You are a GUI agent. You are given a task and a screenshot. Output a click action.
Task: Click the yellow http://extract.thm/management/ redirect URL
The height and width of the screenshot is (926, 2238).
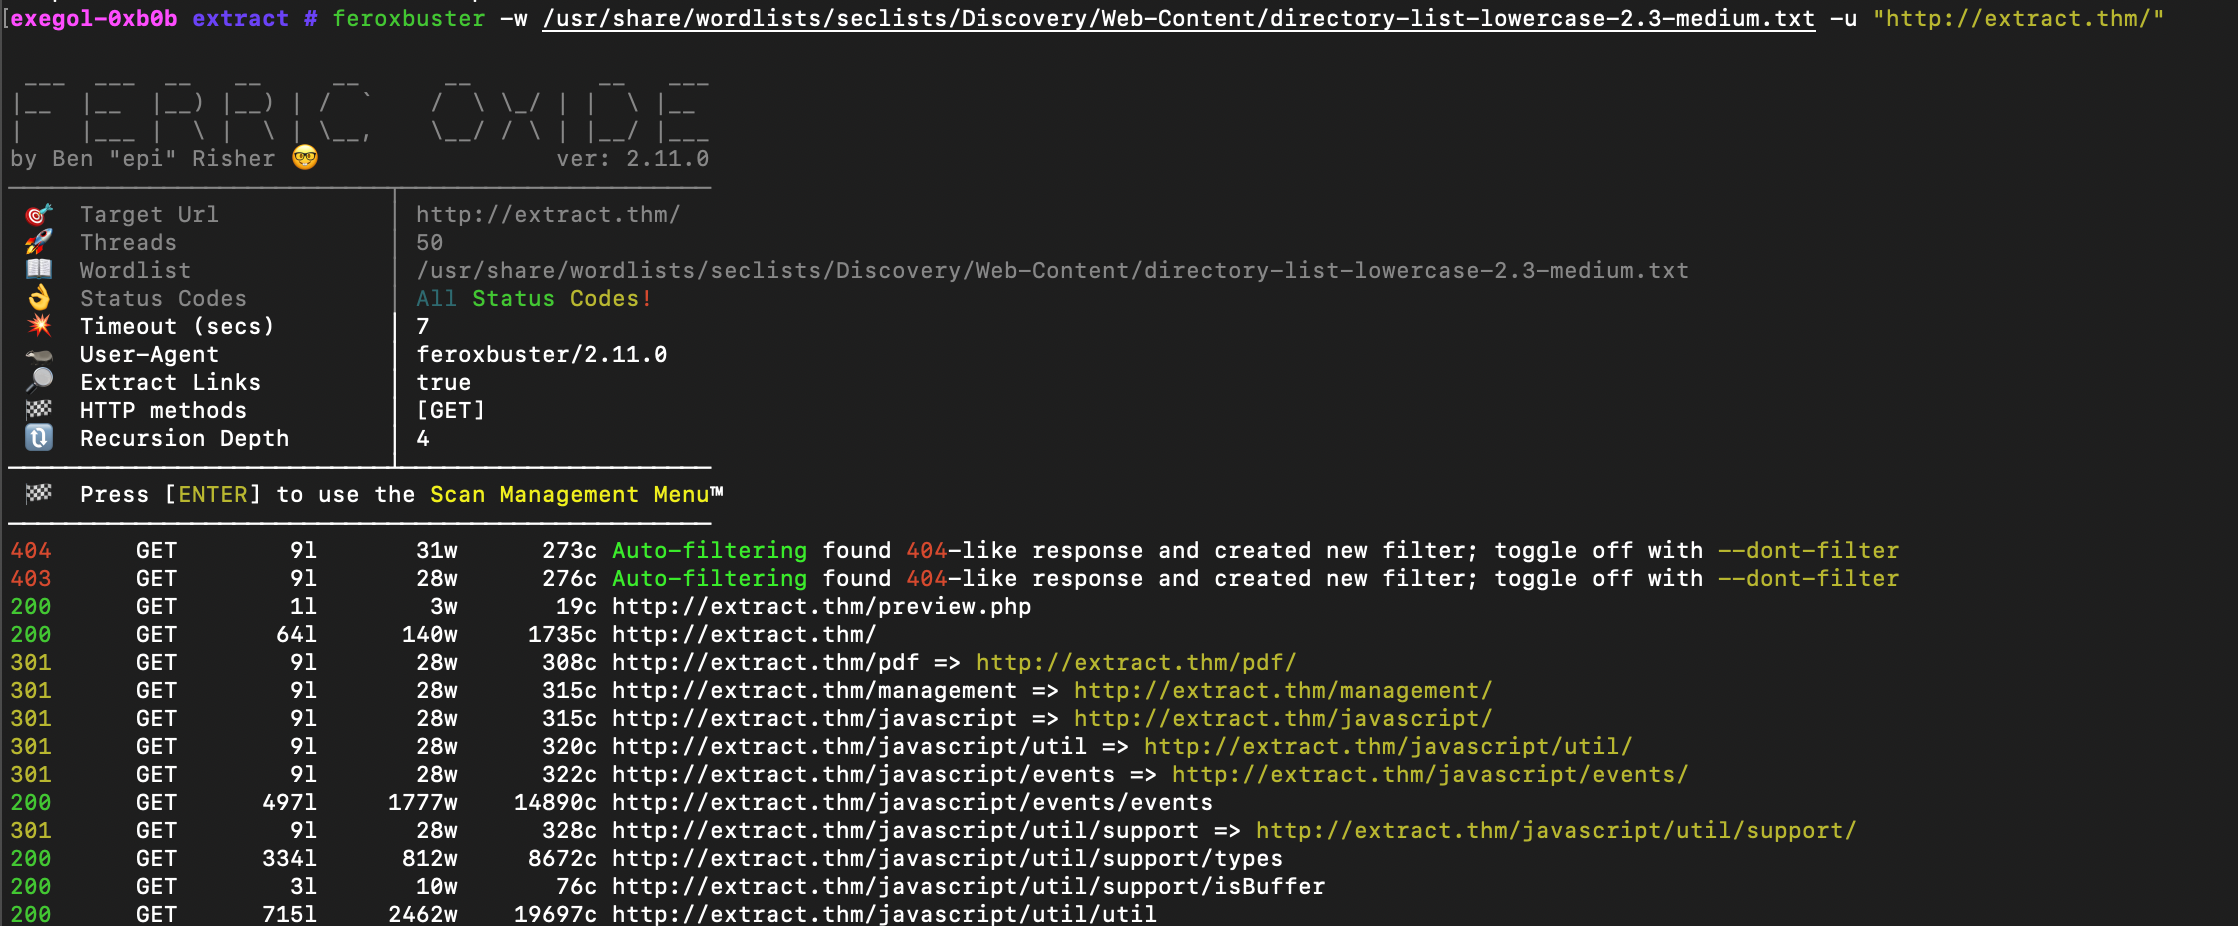point(1283,690)
